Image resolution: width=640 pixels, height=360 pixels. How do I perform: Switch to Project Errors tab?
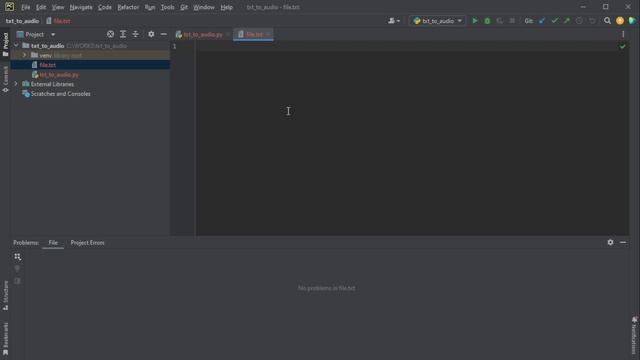87,242
